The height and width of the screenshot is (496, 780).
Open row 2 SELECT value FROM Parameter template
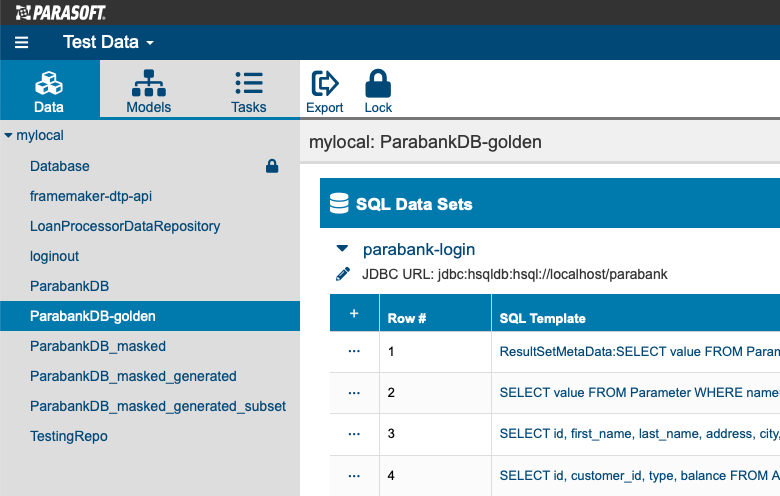640,393
